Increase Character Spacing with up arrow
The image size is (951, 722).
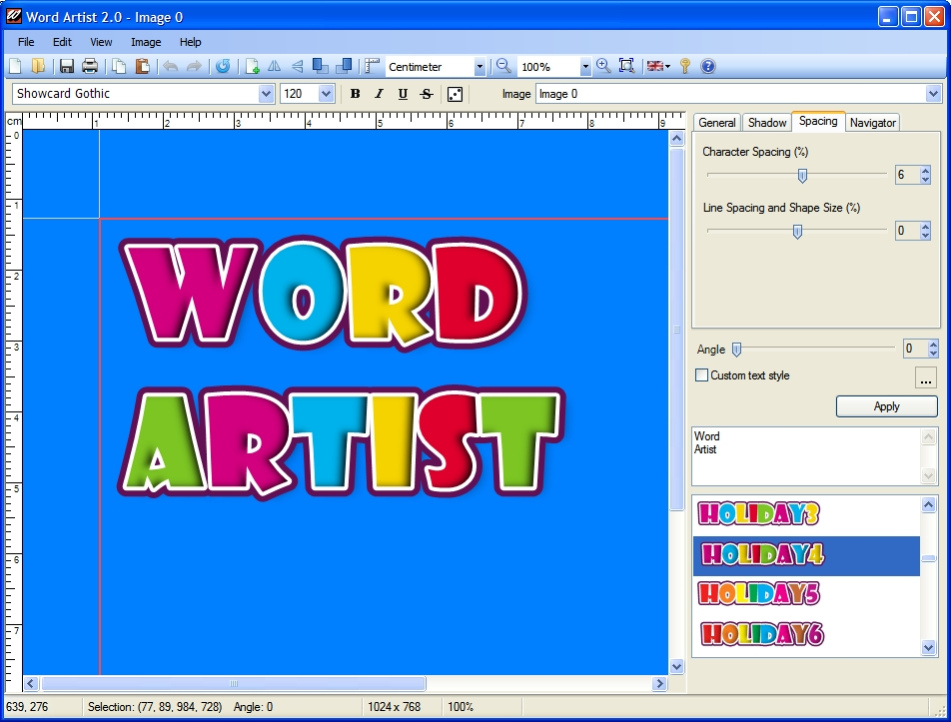pos(925,170)
